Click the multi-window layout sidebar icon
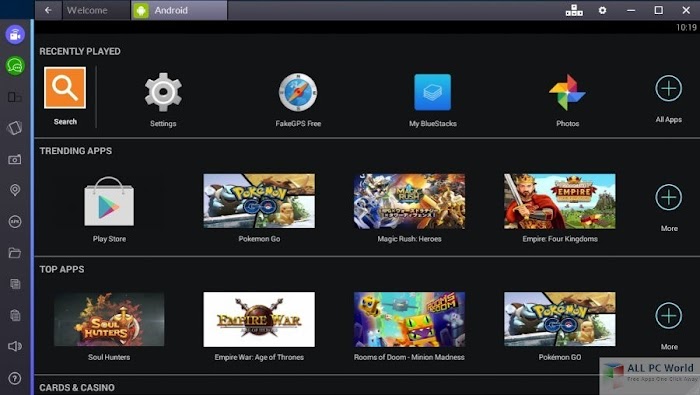700x395 pixels. coord(15,97)
